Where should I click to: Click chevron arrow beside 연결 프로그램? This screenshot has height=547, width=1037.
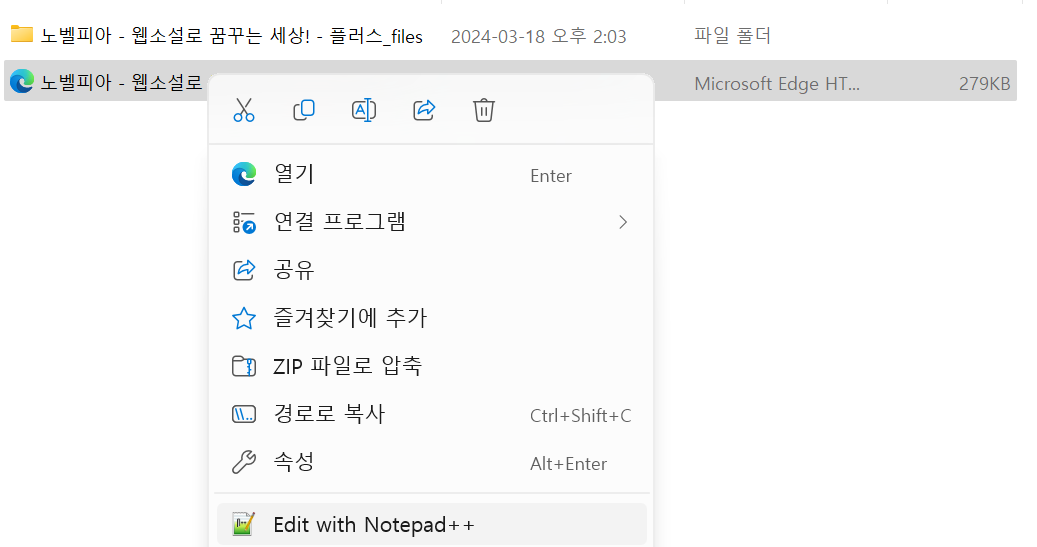(x=622, y=222)
